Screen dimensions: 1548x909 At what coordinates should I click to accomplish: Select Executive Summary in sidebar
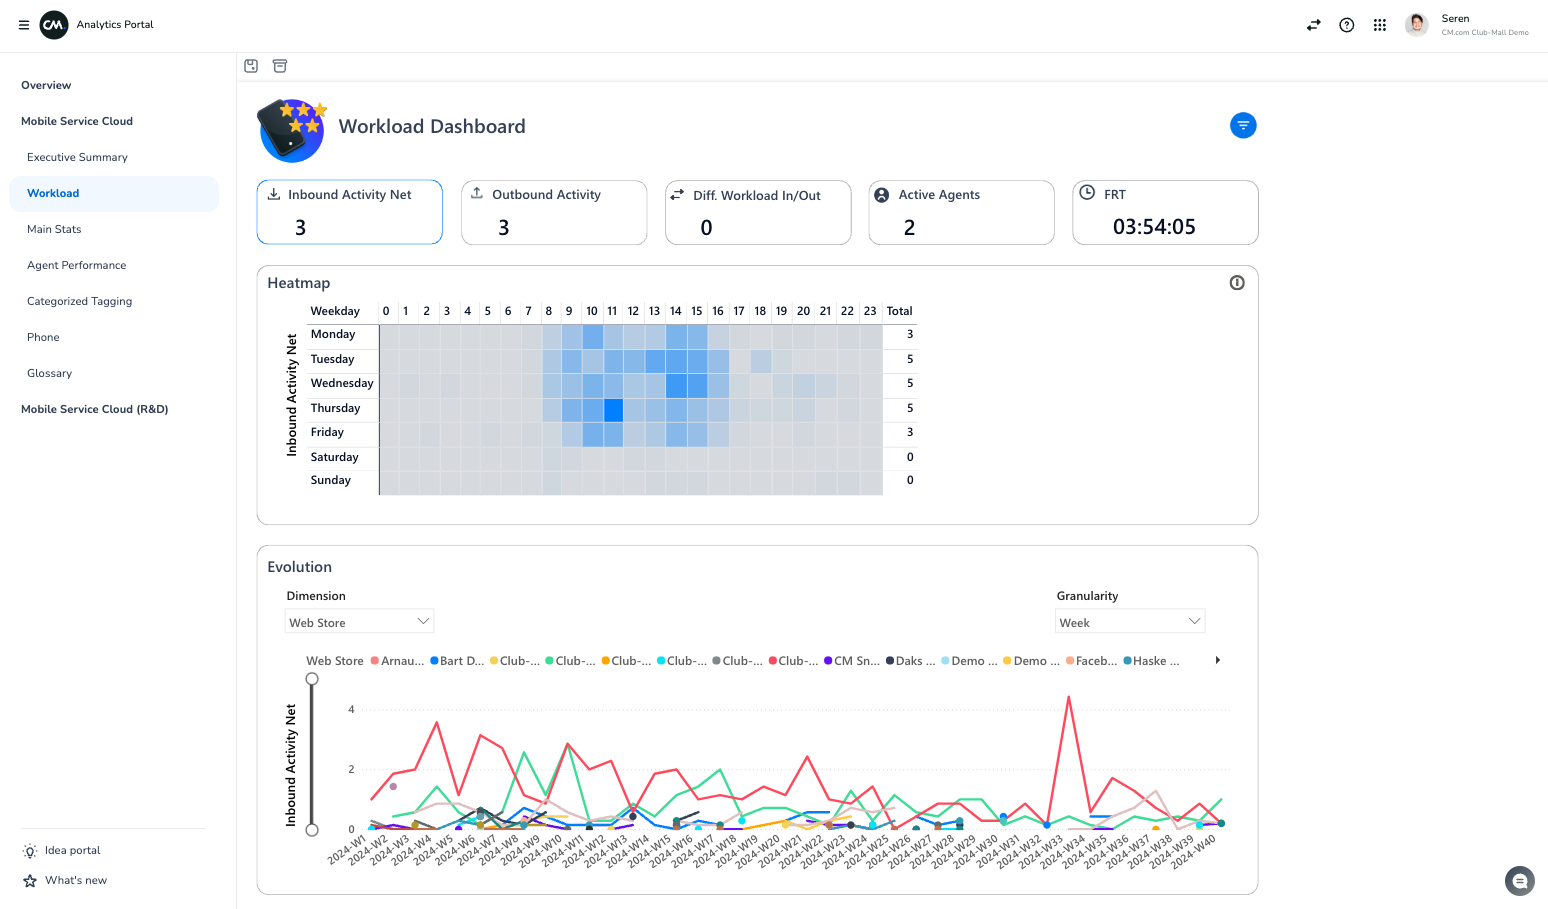click(77, 157)
